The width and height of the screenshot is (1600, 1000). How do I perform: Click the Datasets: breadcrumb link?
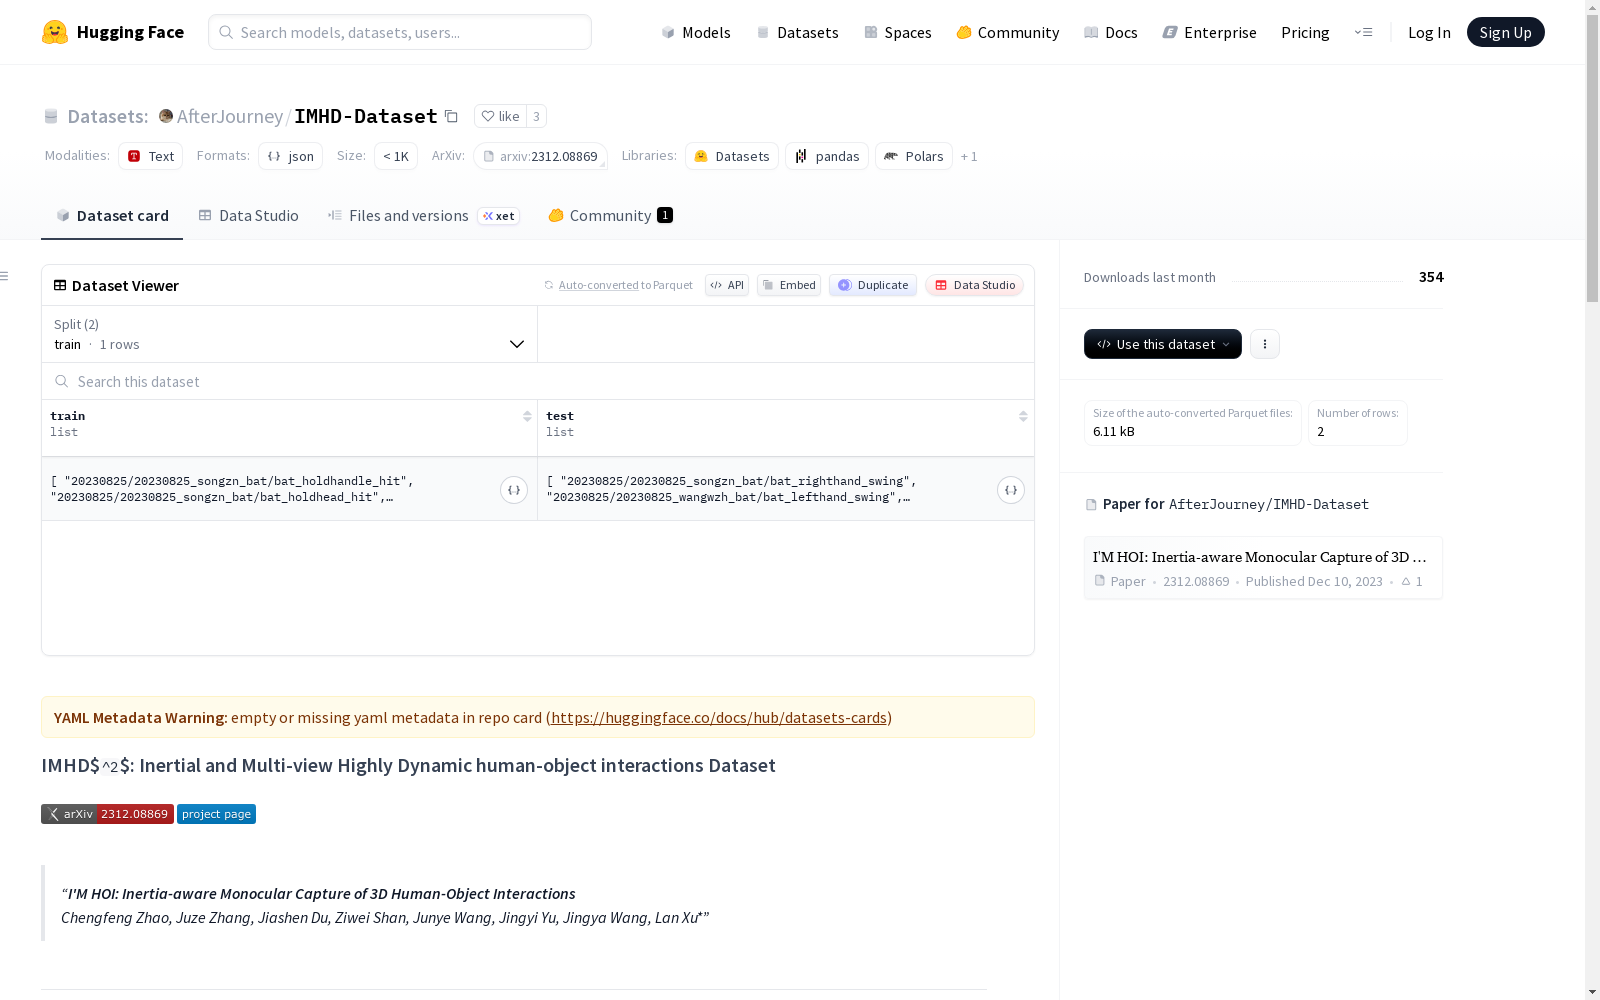[108, 116]
